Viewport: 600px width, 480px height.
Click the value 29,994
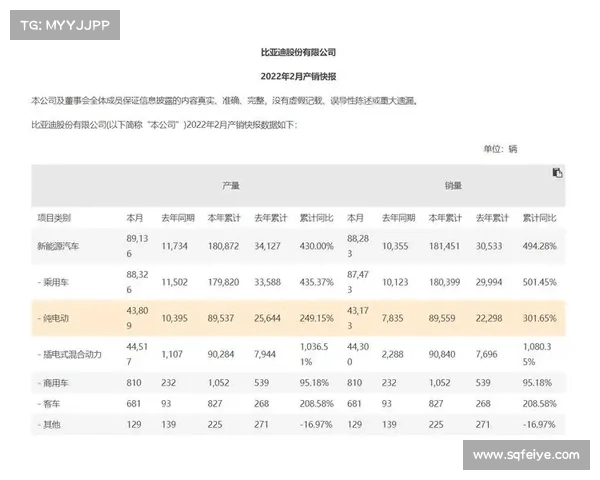click(x=489, y=282)
